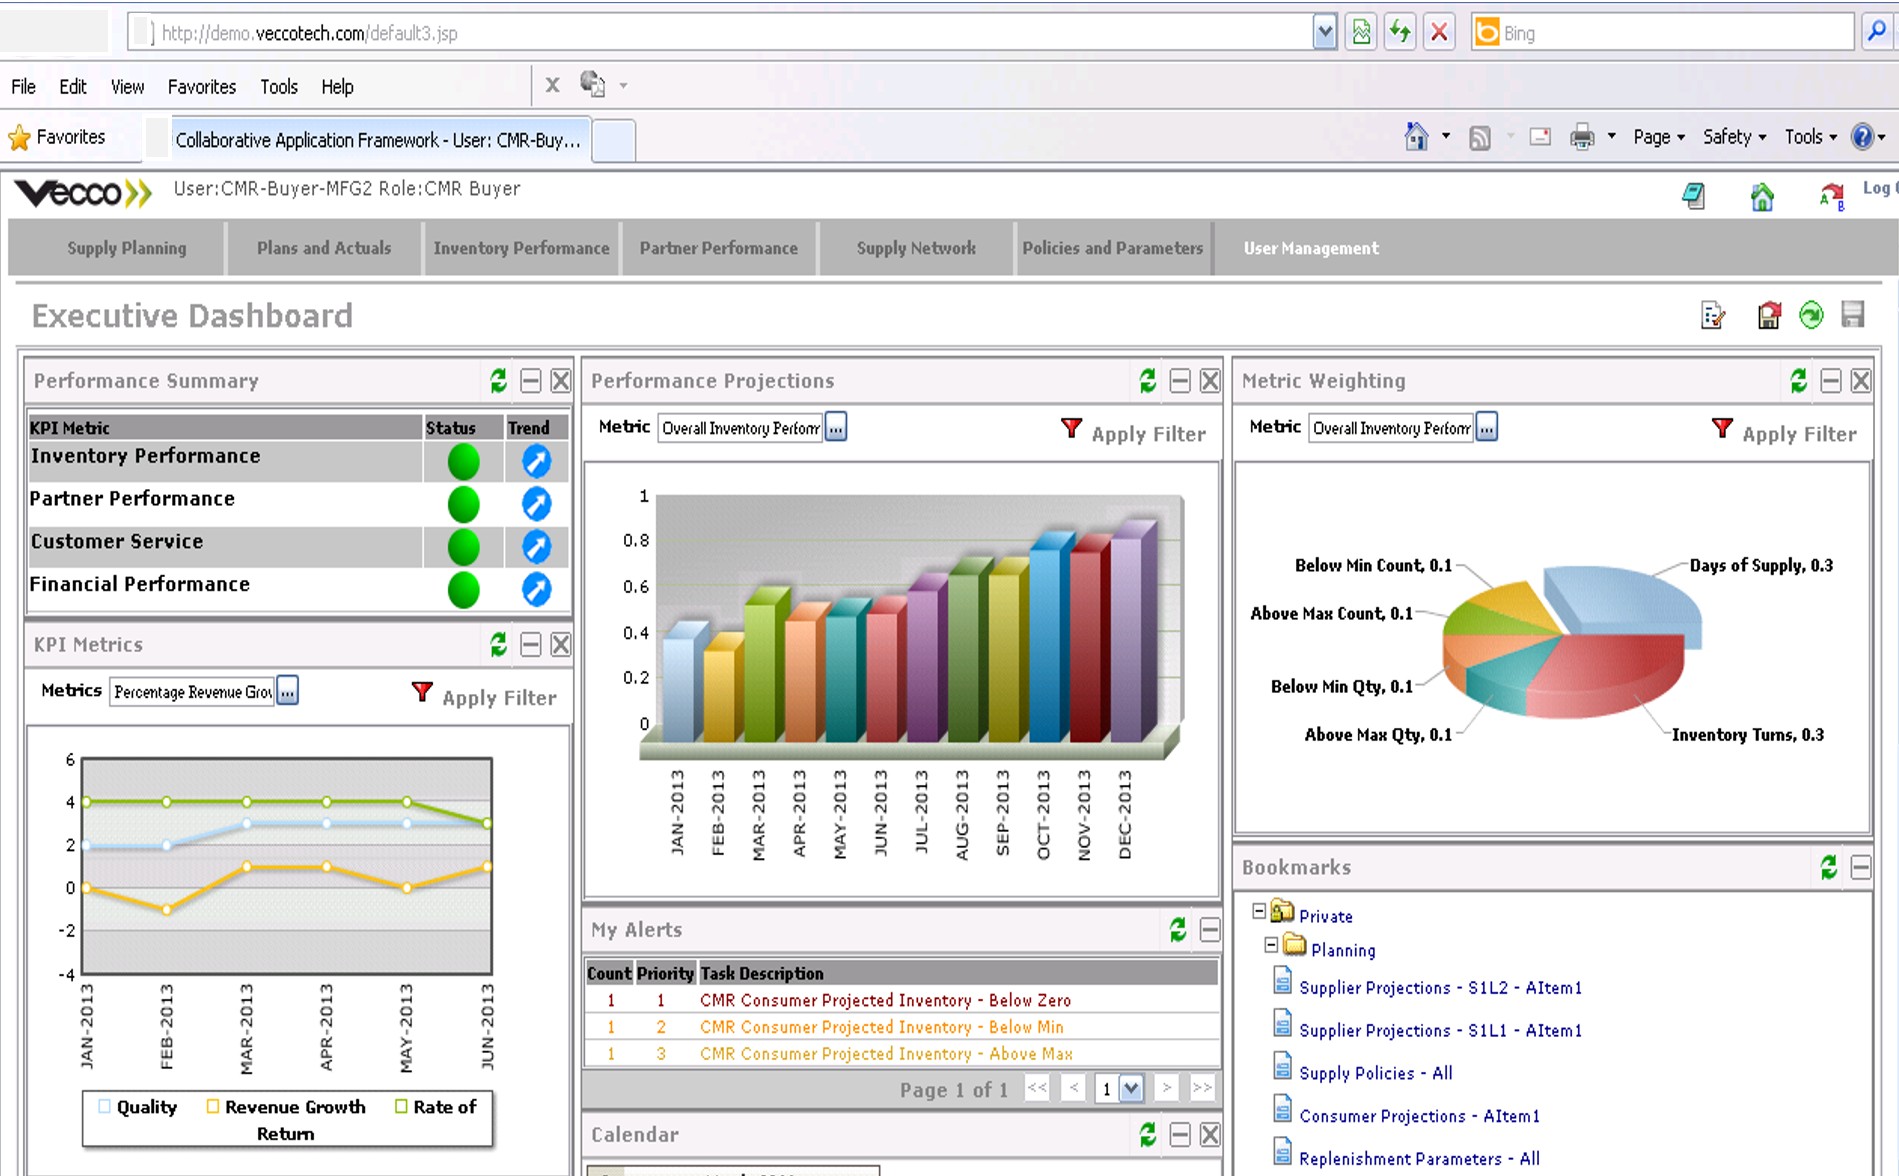The height and width of the screenshot is (1176, 1899).
Task: Apply Filter in Performance Projections panel
Action: tap(1134, 433)
